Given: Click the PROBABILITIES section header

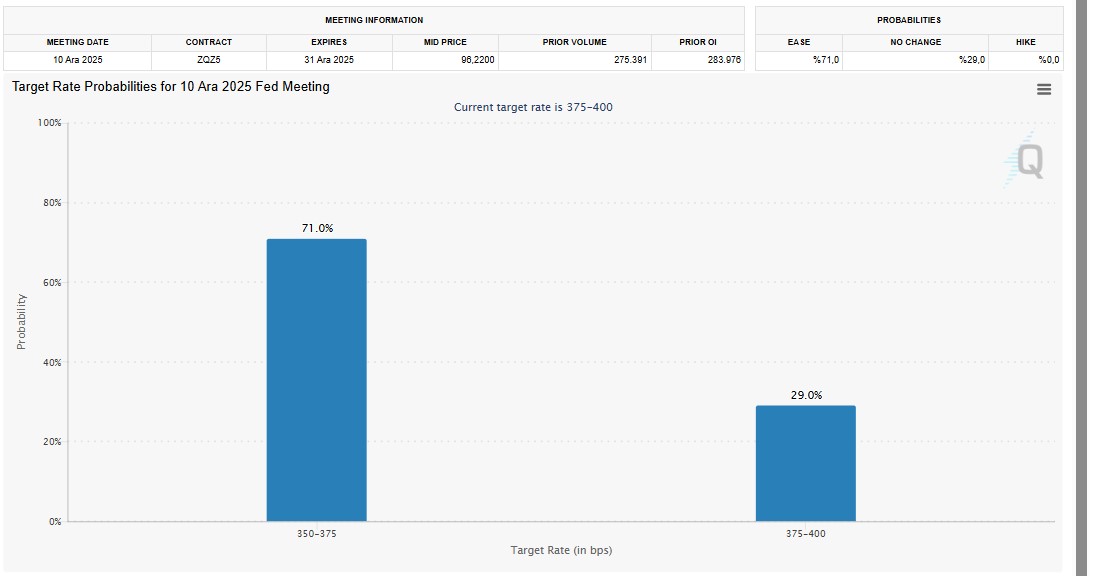Looking at the screenshot, I should click(x=908, y=20).
